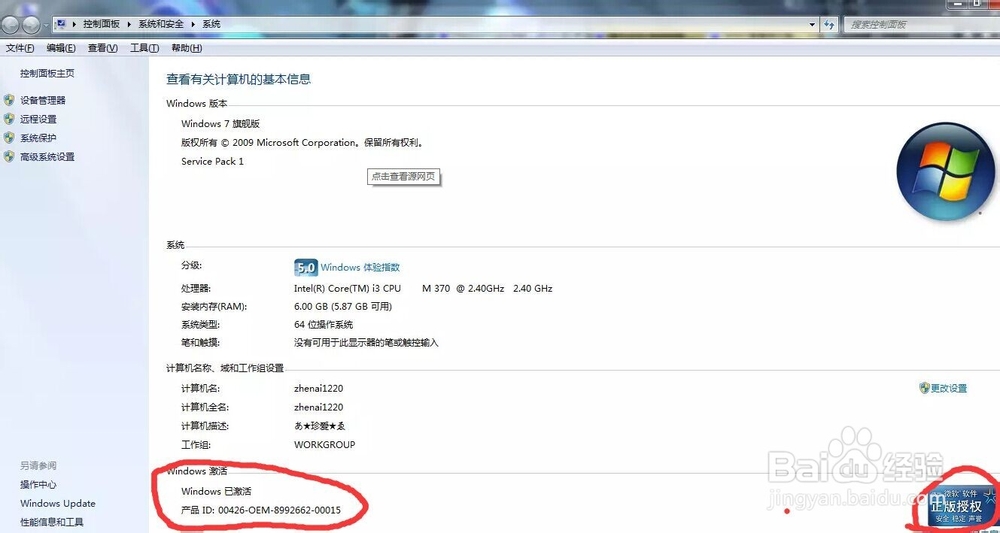
Task: Click the shield icon next to 更改设置
Action: [924, 388]
